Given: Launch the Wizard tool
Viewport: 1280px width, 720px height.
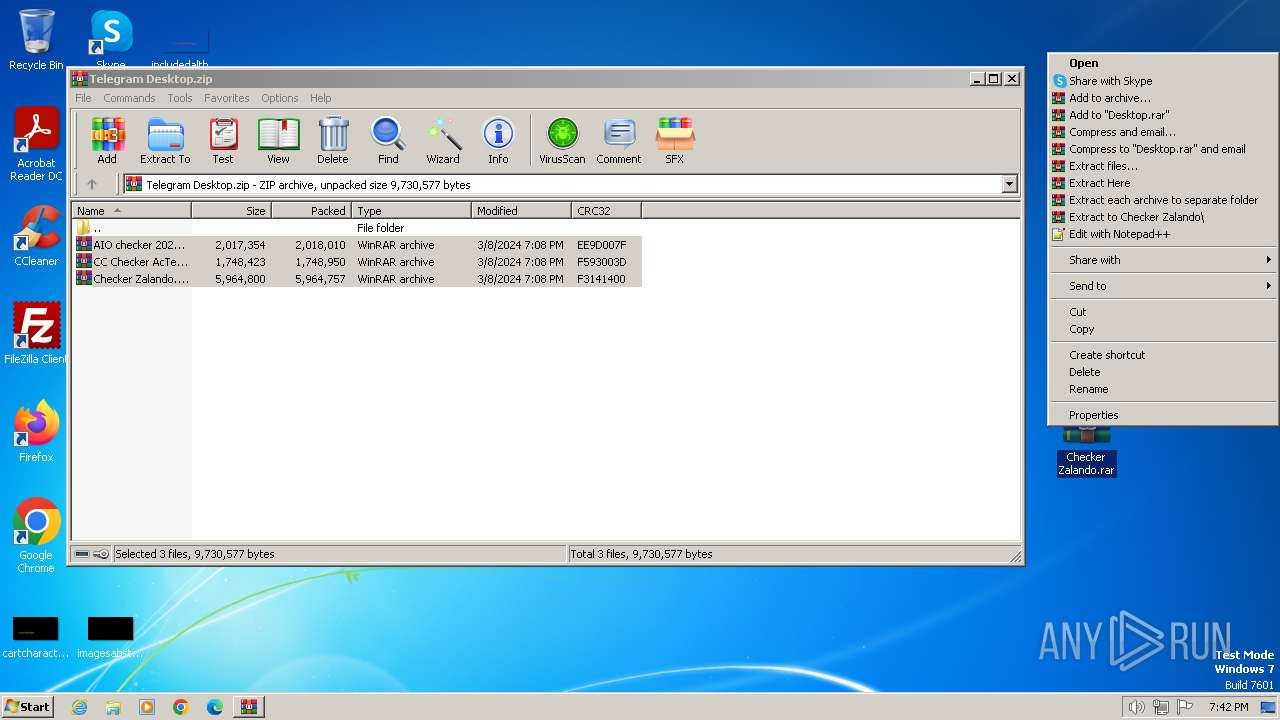Looking at the screenshot, I should point(443,141).
